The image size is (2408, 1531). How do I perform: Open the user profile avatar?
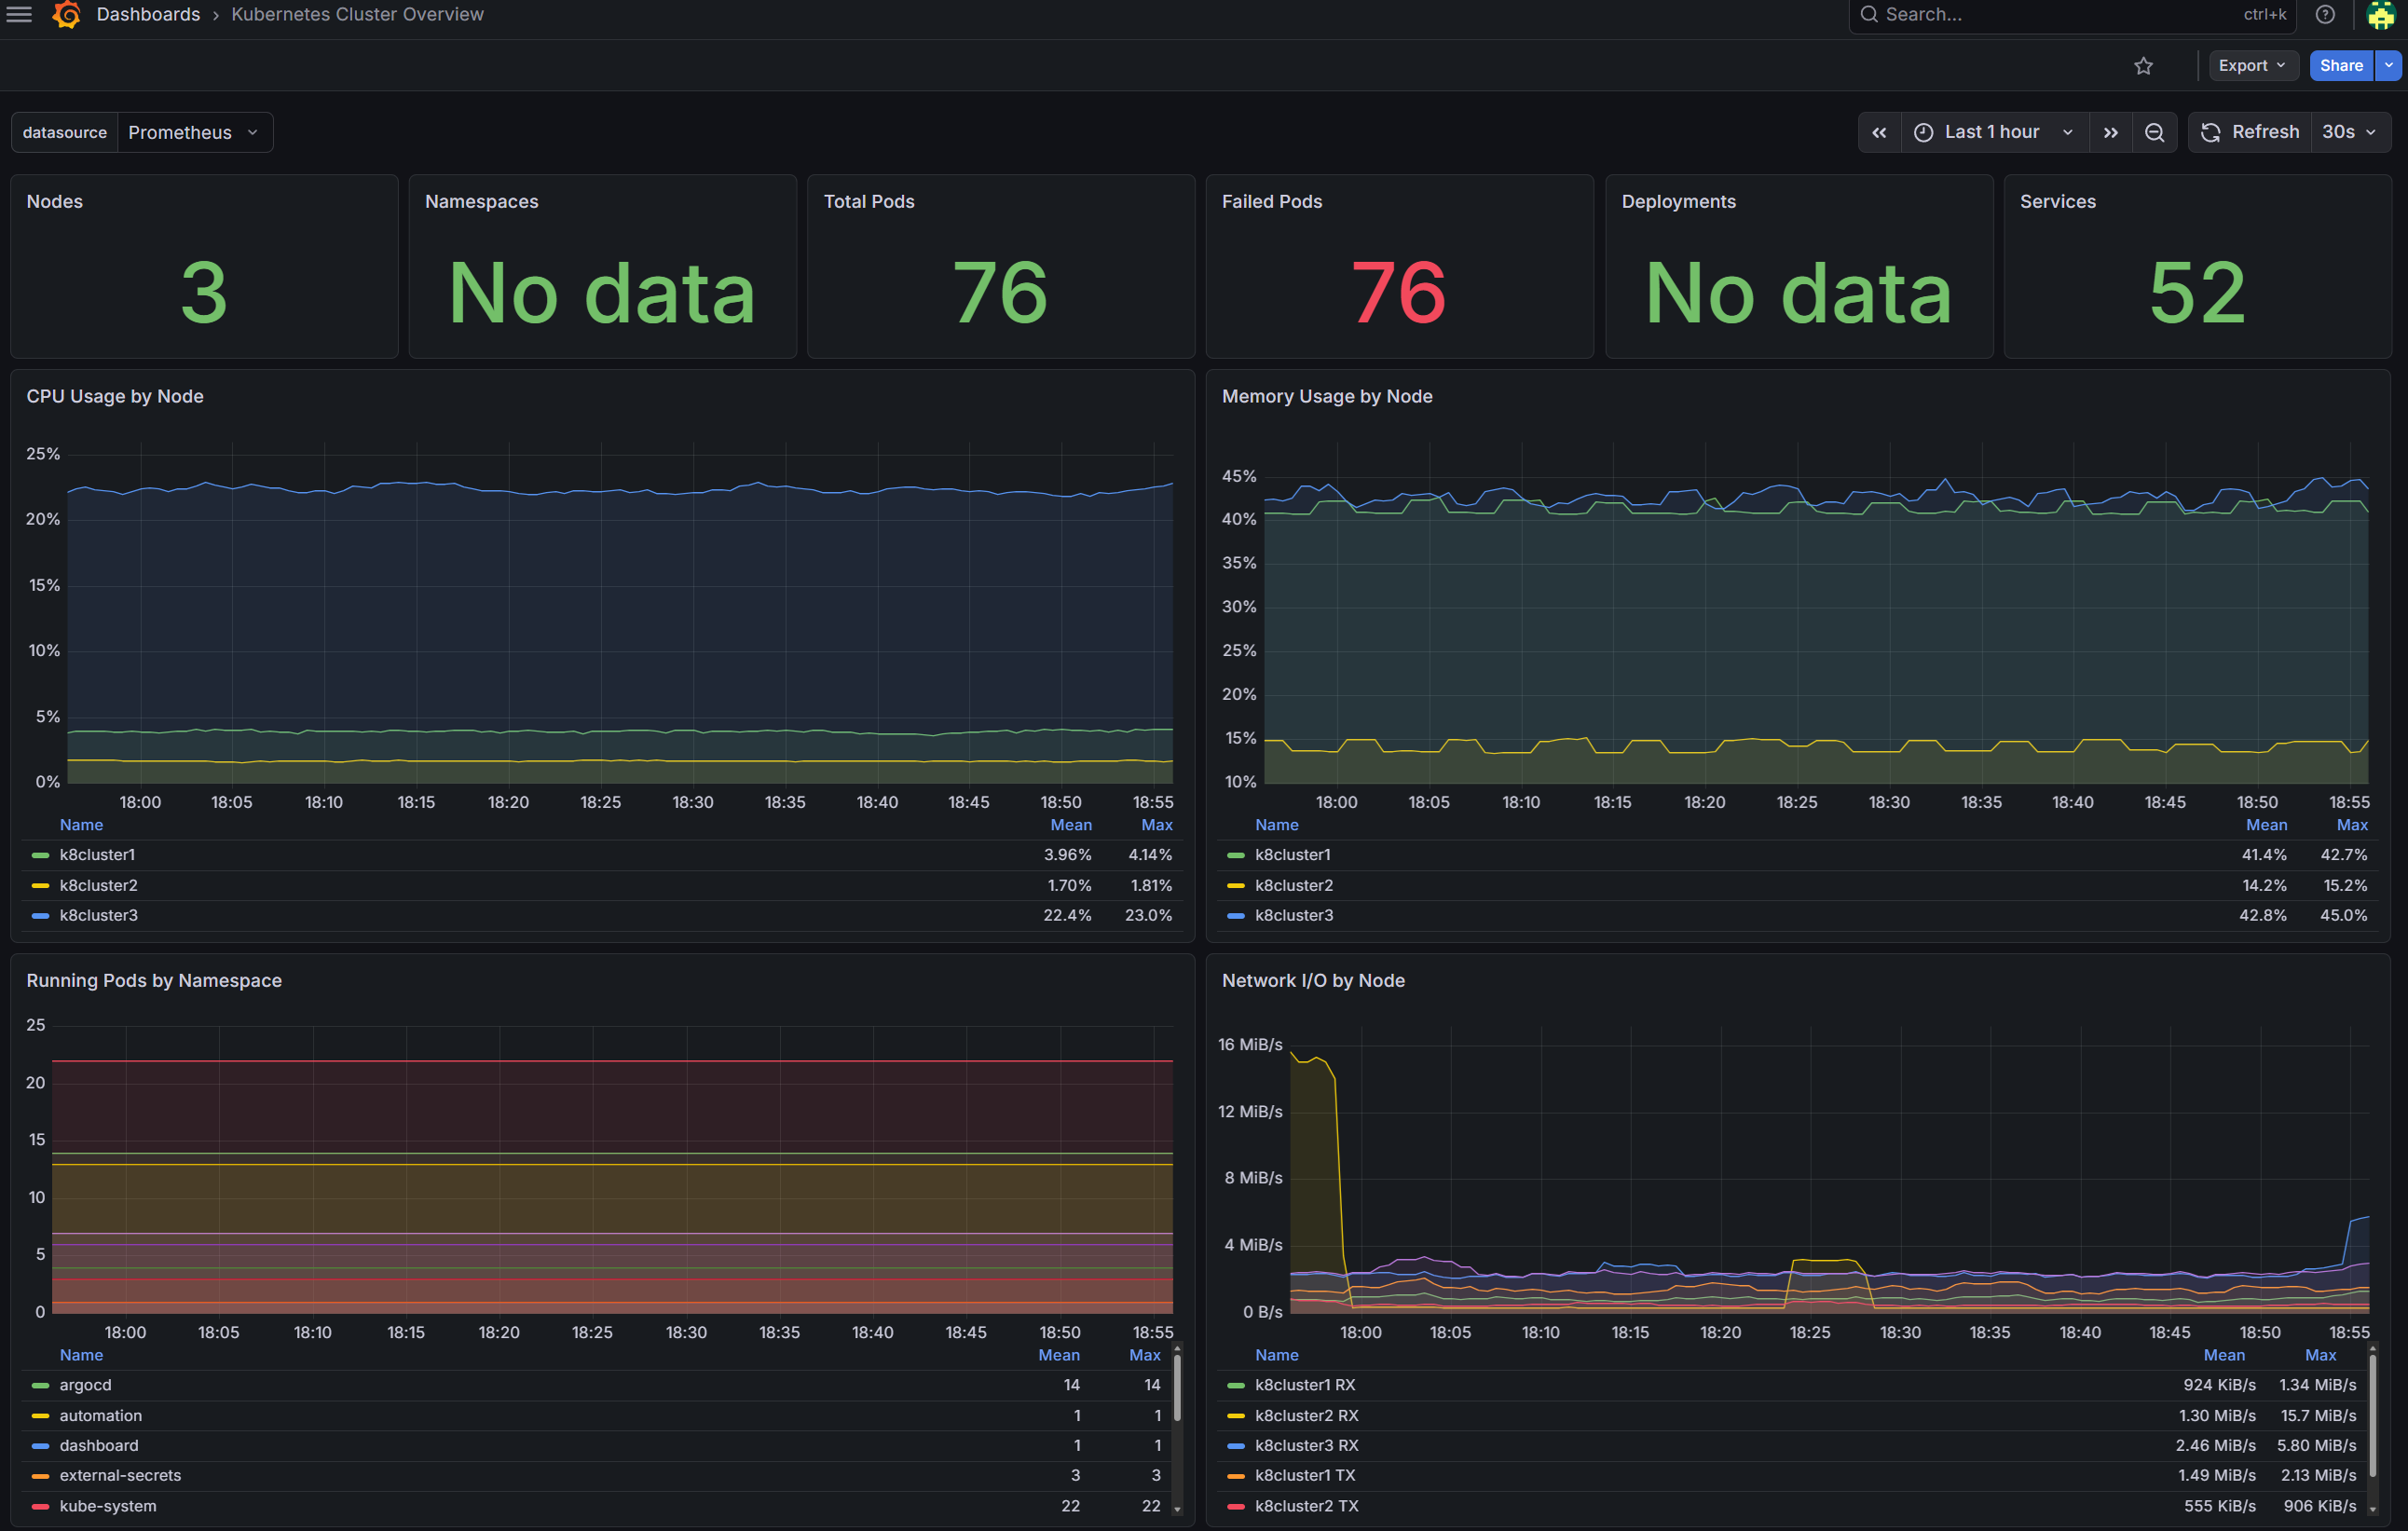2381,14
